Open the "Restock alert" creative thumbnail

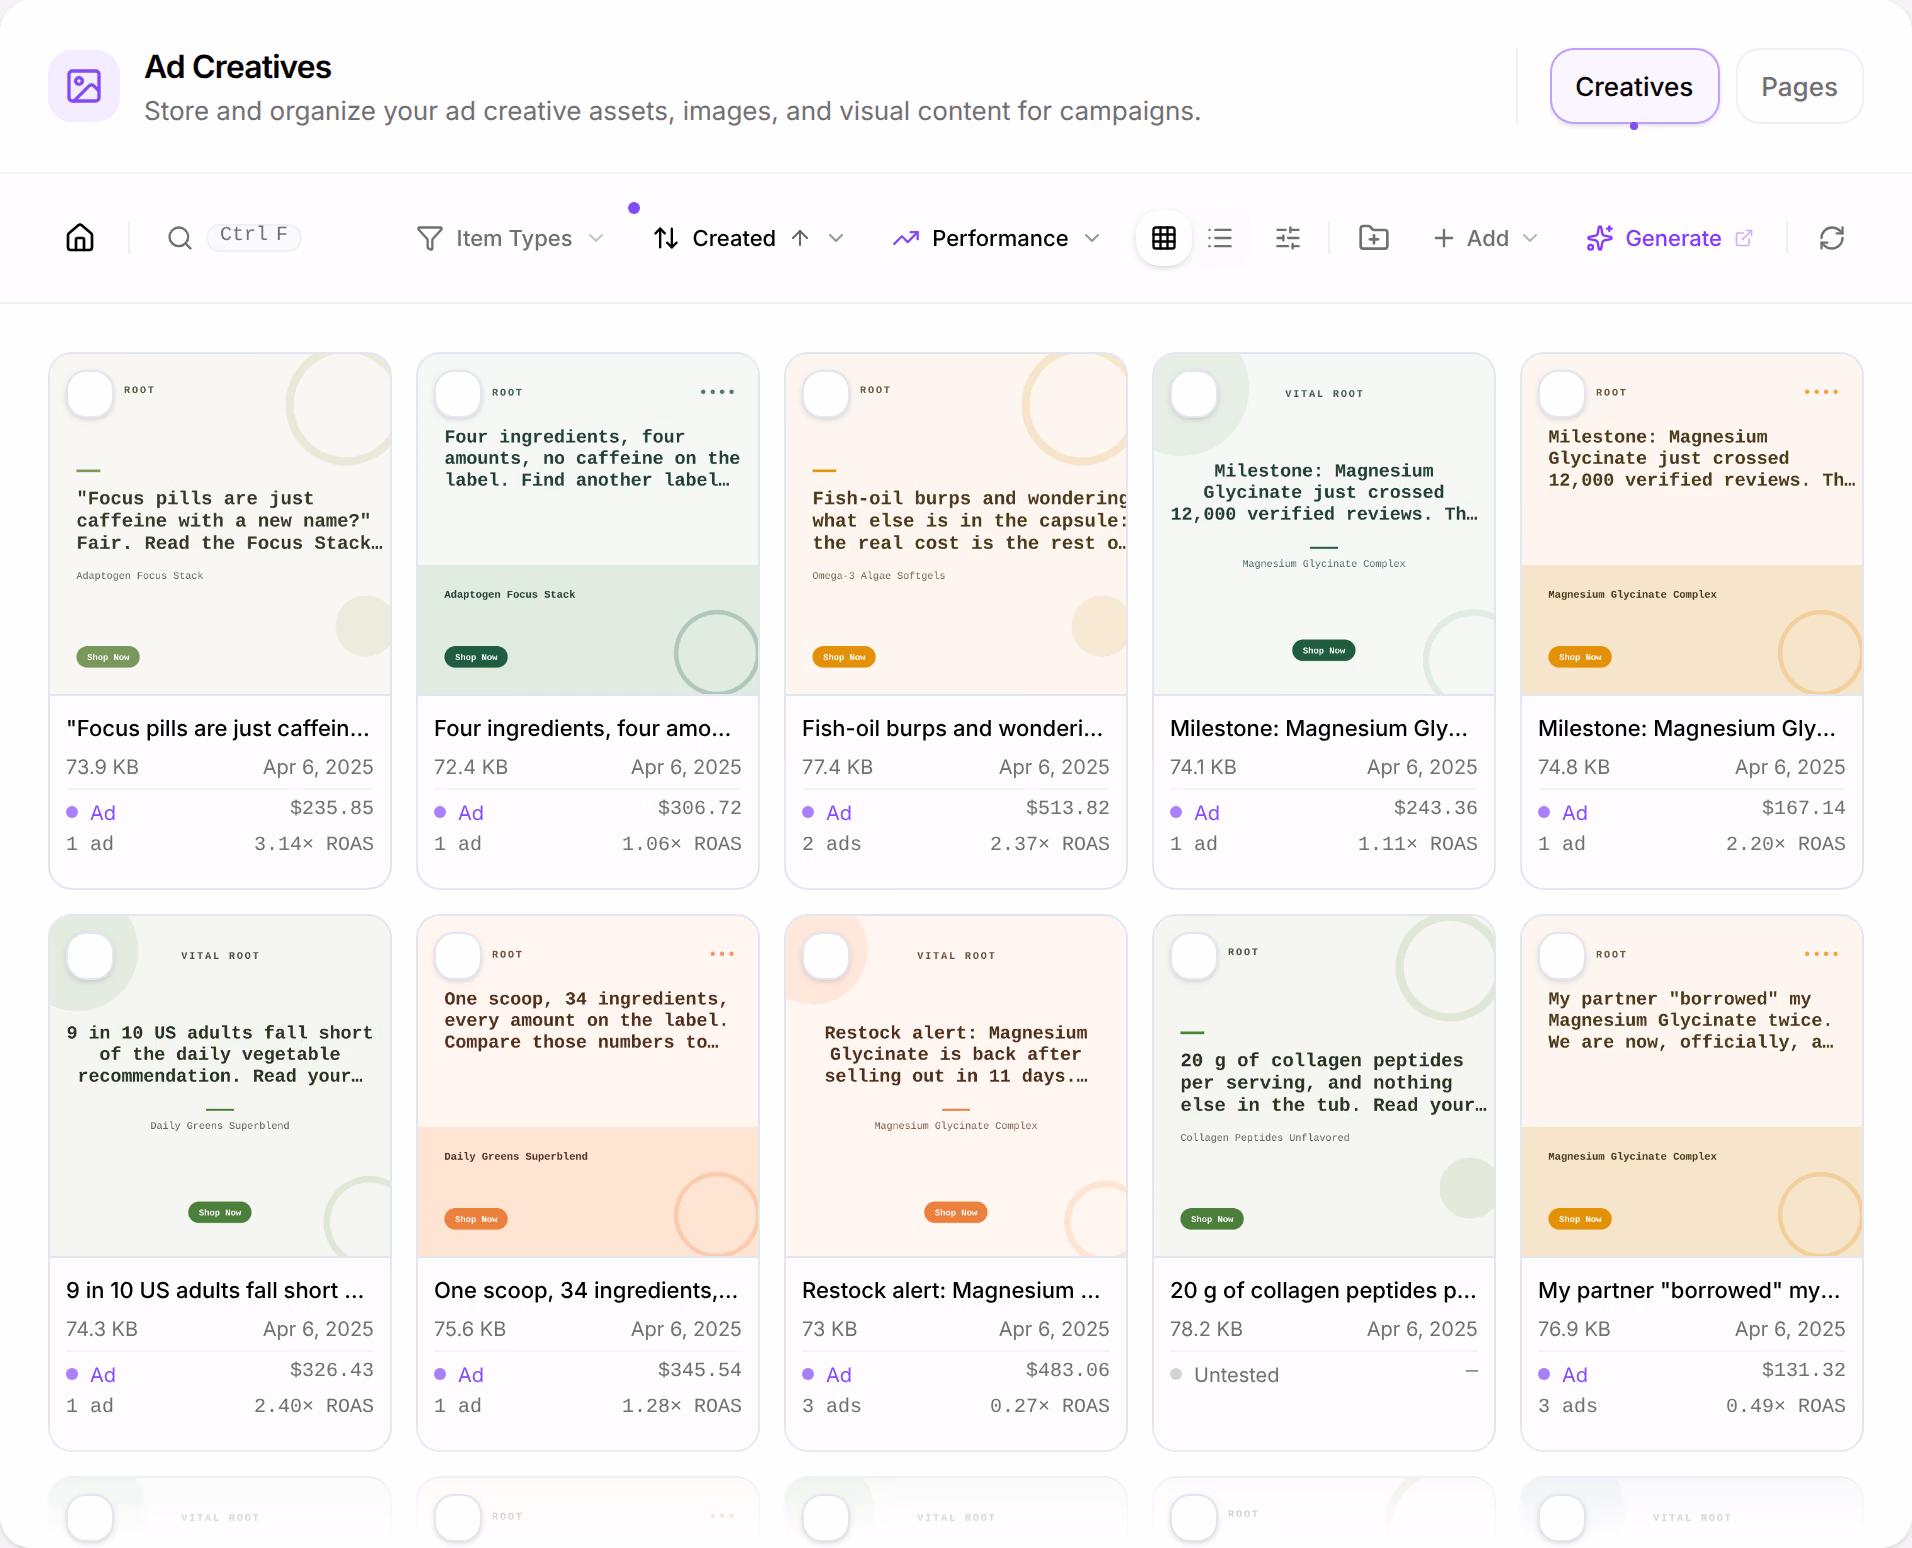tap(956, 1086)
